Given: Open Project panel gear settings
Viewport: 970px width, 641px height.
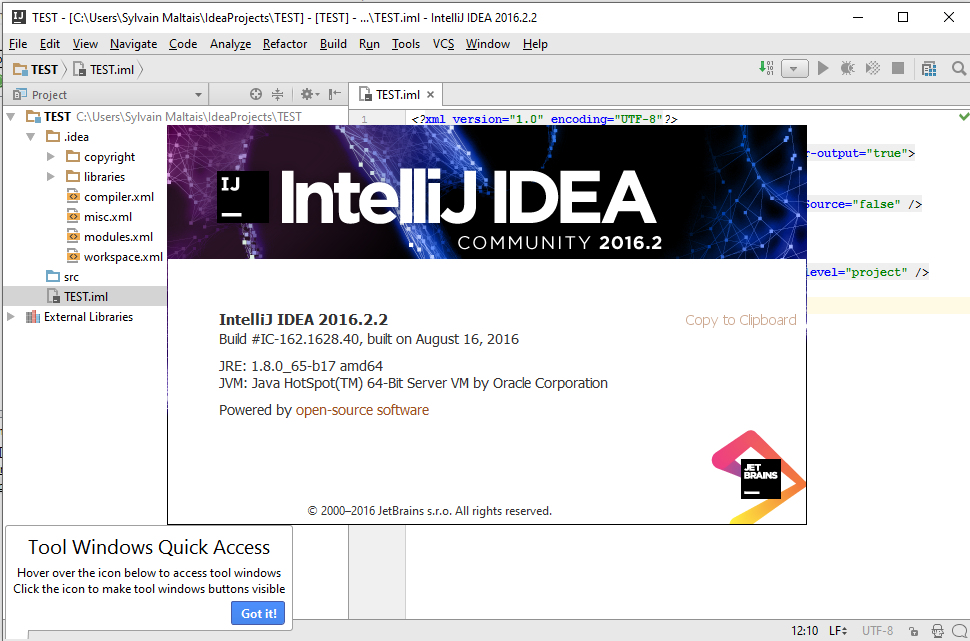Looking at the screenshot, I should click(x=309, y=94).
